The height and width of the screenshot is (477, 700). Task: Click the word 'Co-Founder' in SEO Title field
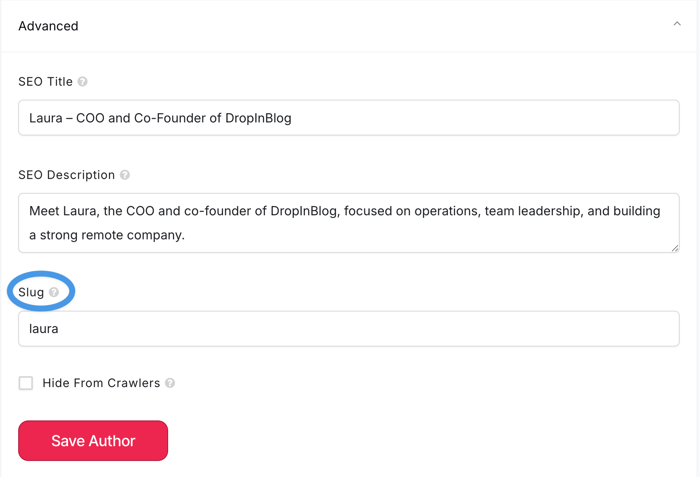pyautogui.click(x=169, y=118)
